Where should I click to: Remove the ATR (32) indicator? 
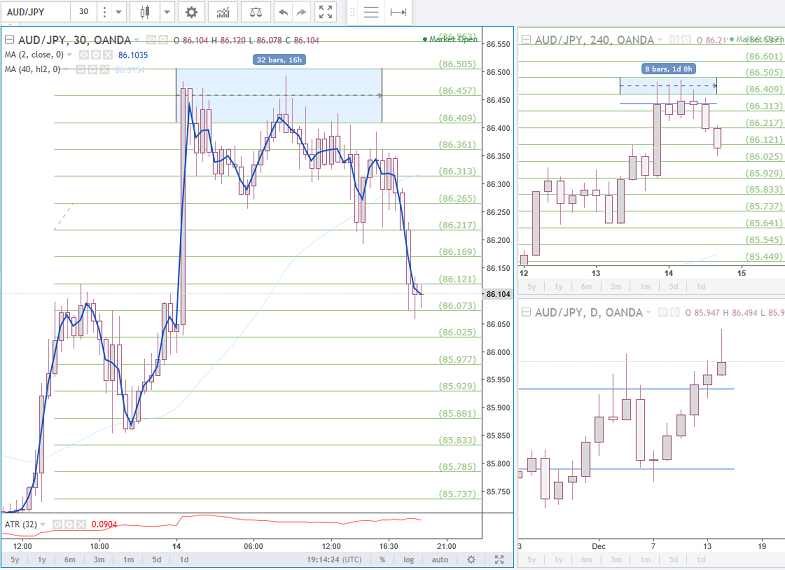pyautogui.click(x=81, y=524)
